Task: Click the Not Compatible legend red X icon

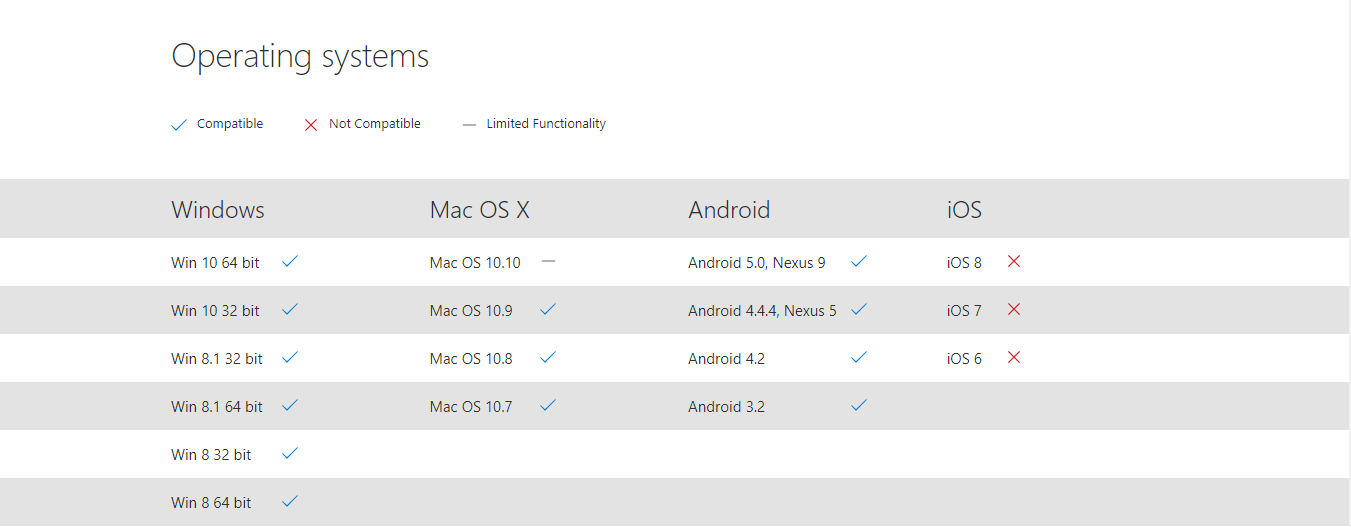Action: click(311, 125)
